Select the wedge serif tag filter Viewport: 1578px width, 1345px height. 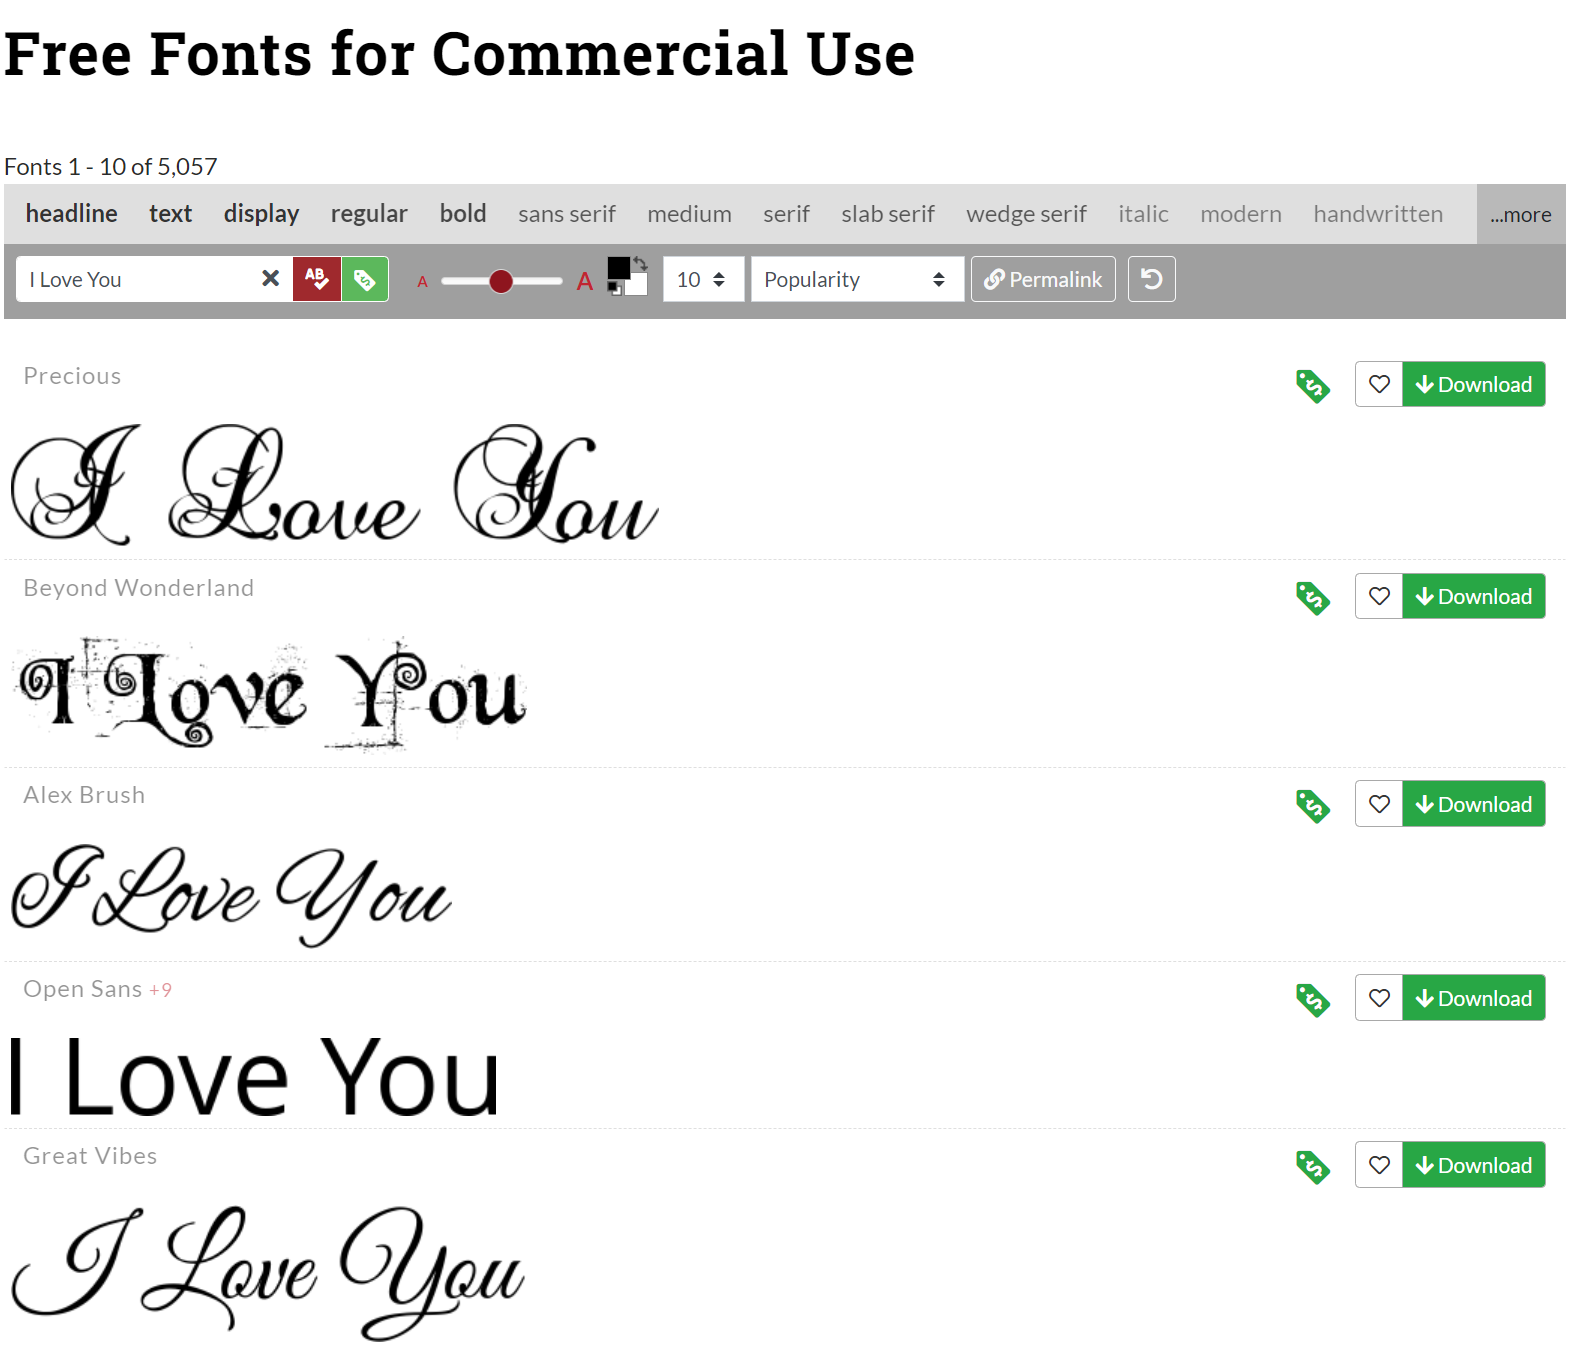click(x=1026, y=214)
